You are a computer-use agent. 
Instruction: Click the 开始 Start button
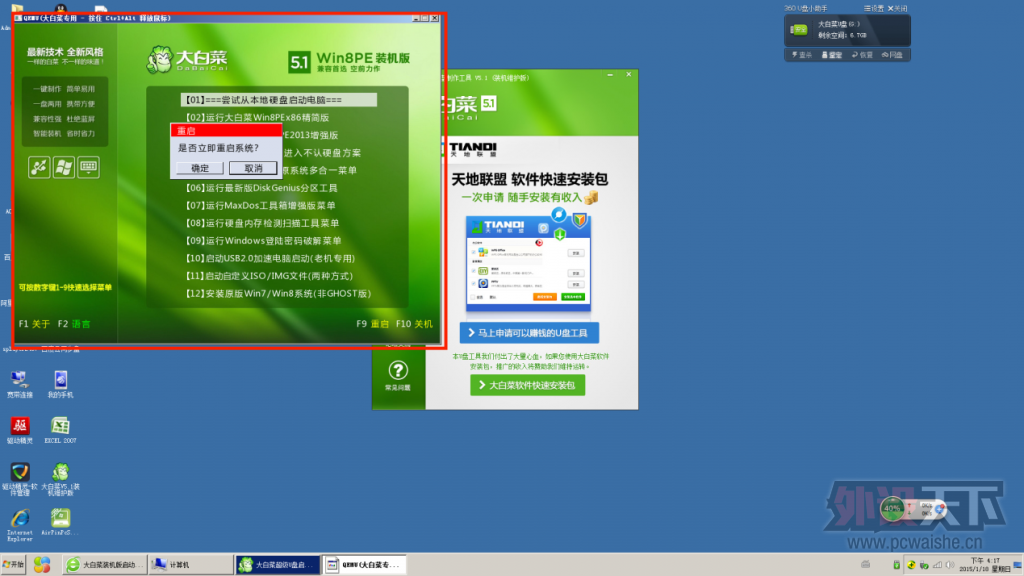pyautogui.click(x=13, y=565)
